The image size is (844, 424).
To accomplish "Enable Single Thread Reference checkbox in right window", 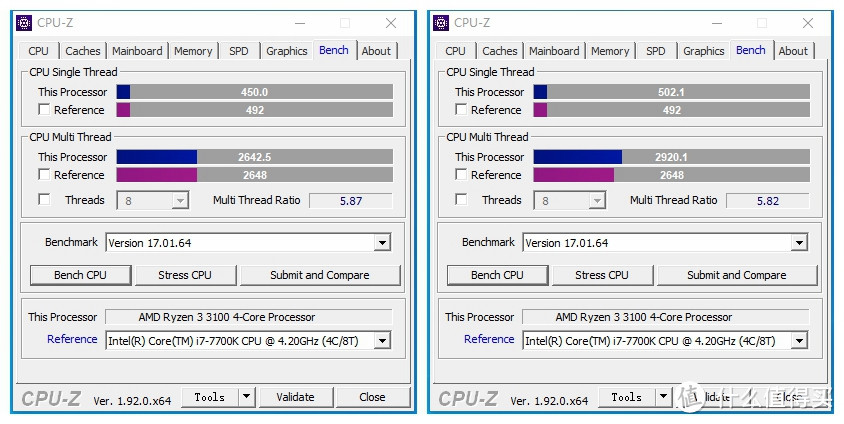I will (461, 109).
